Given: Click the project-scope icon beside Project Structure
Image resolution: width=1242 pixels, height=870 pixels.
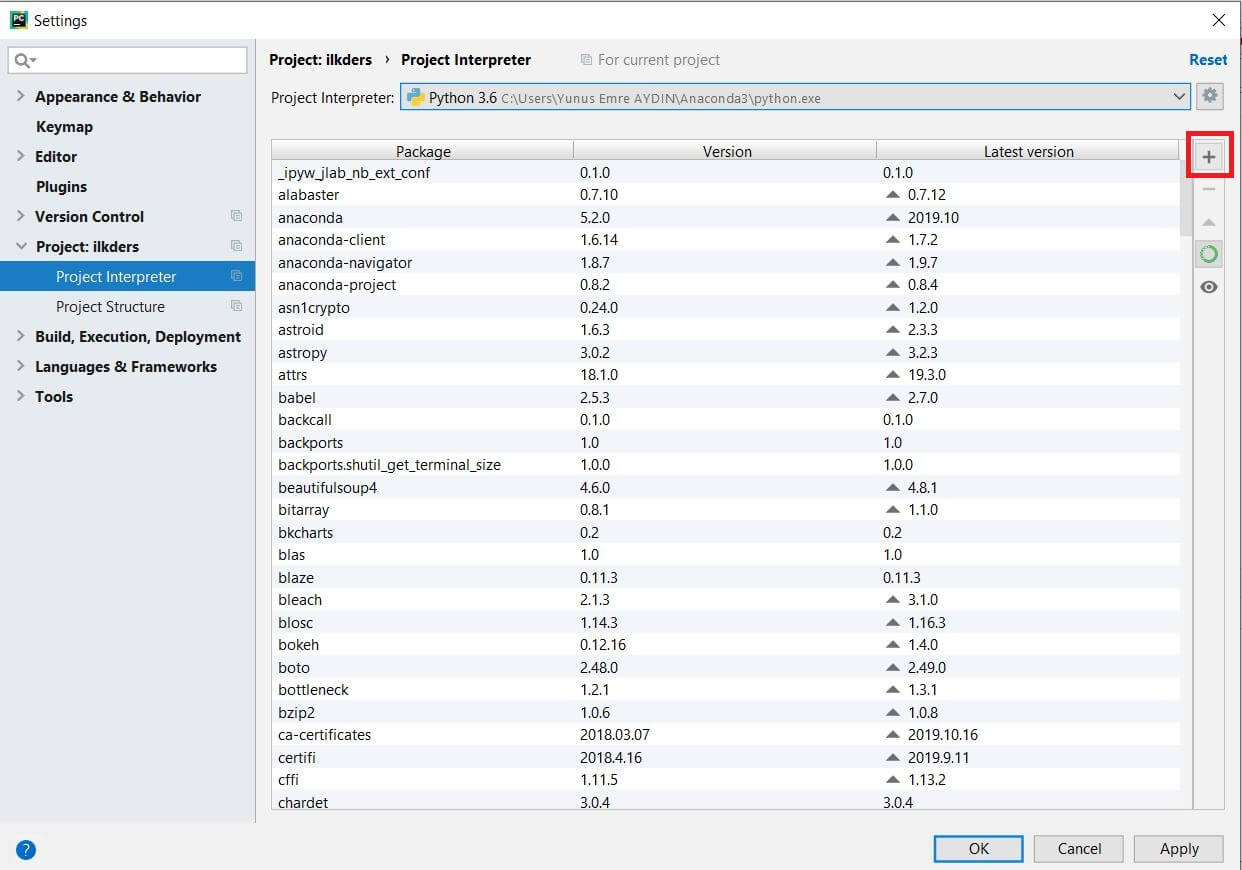Looking at the screenshot, I should pos(236,306).
